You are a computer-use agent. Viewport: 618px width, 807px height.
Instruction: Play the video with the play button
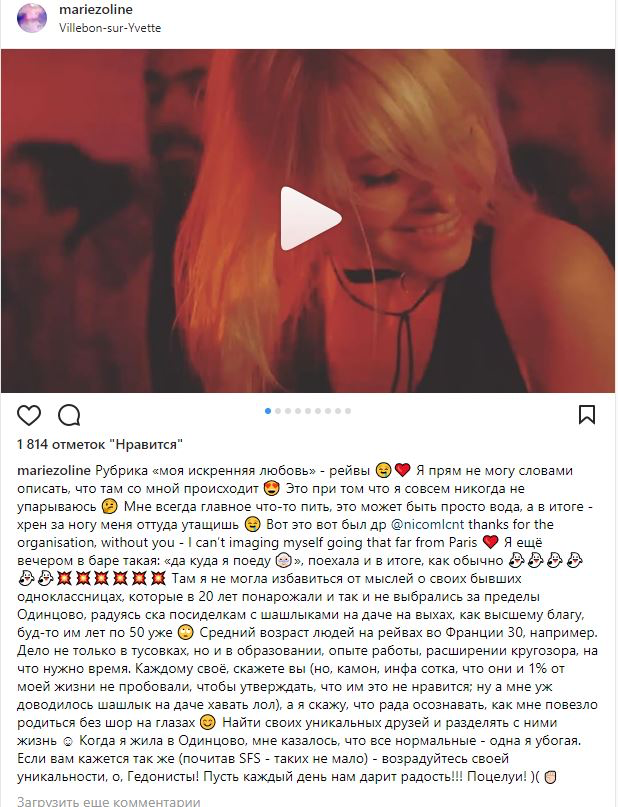click(310, 219)
